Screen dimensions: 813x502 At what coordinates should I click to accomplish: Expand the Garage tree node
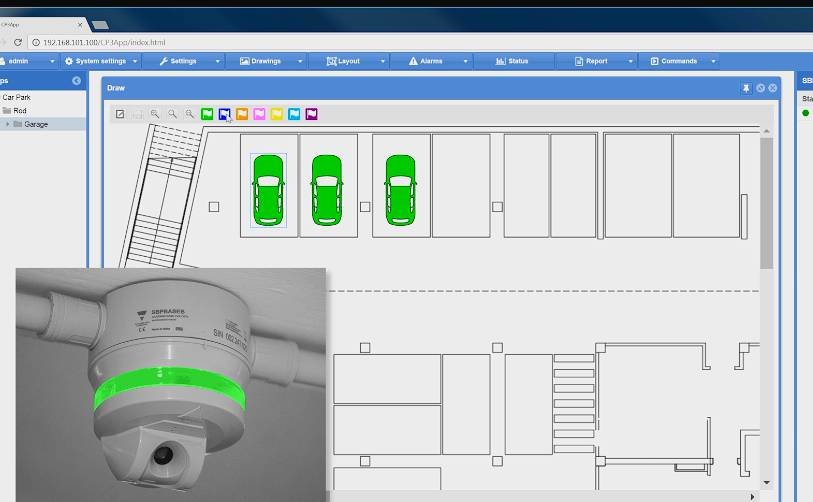pos(8,124)
